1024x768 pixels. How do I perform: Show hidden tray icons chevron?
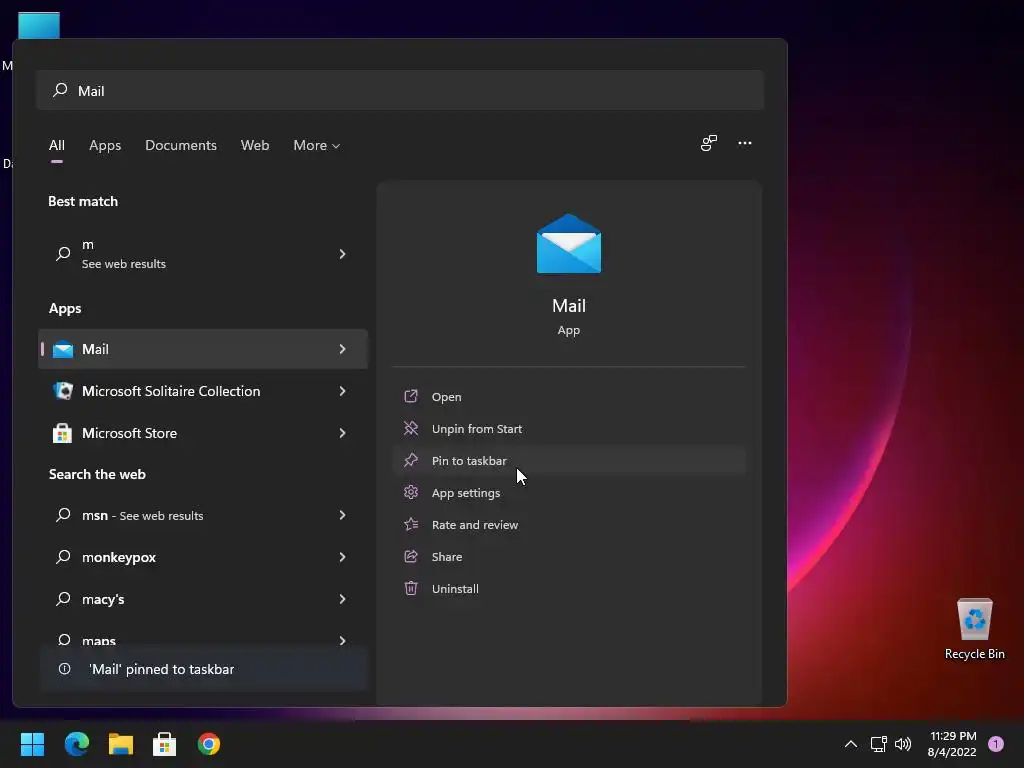tap(850, 744)
